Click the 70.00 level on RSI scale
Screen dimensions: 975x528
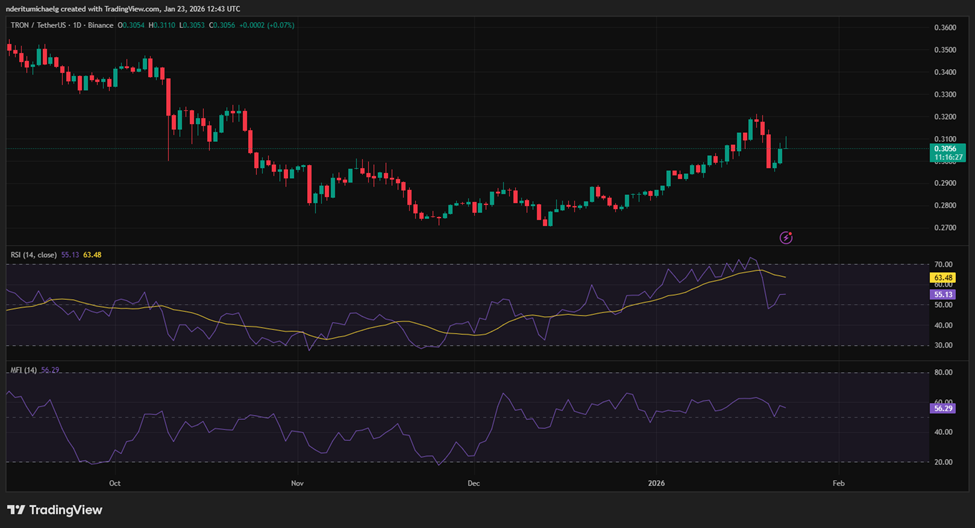point(944,265)
